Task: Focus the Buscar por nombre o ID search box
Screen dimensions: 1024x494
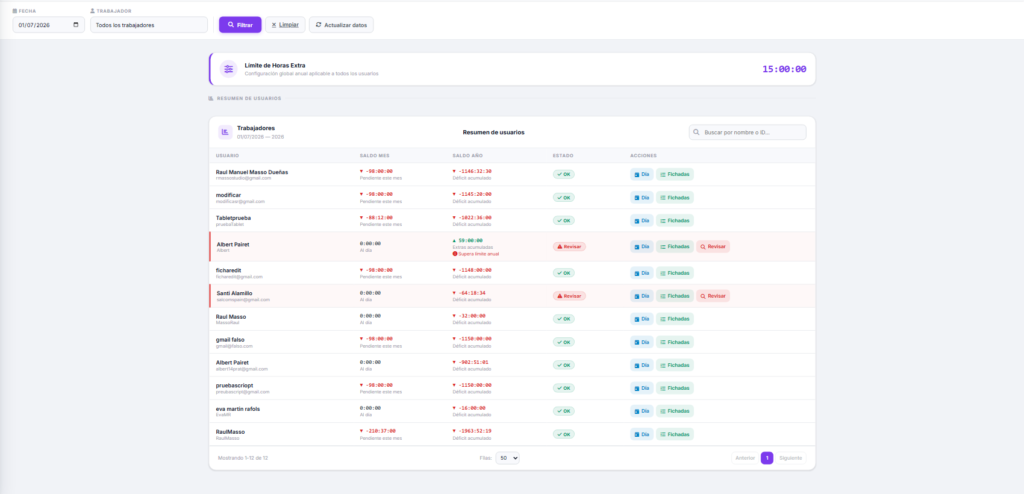Action: coord(747,132)
